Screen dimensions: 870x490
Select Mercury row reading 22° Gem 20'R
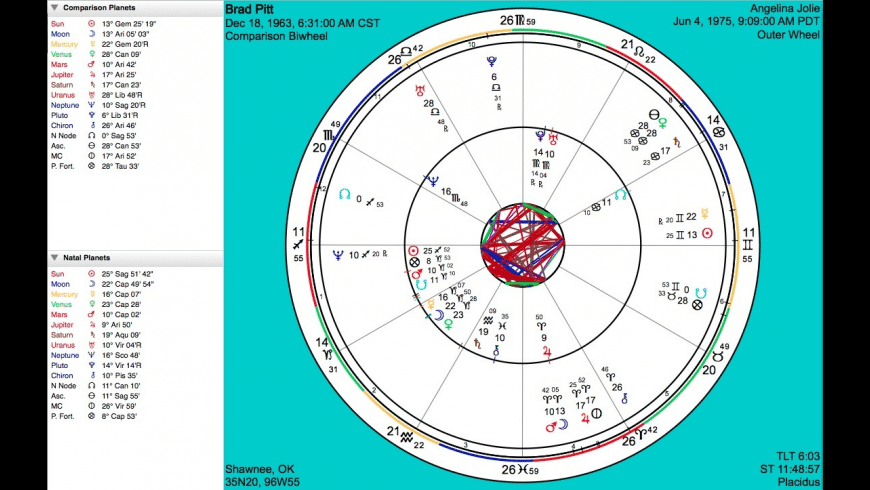click(x=100, y=44)
